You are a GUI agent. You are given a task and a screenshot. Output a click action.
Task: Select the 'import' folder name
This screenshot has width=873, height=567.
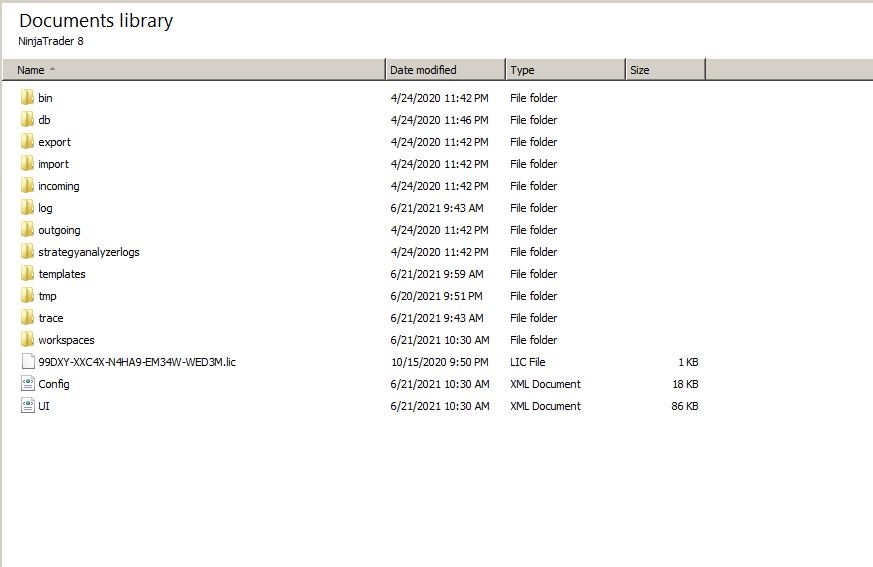point(53,164)
